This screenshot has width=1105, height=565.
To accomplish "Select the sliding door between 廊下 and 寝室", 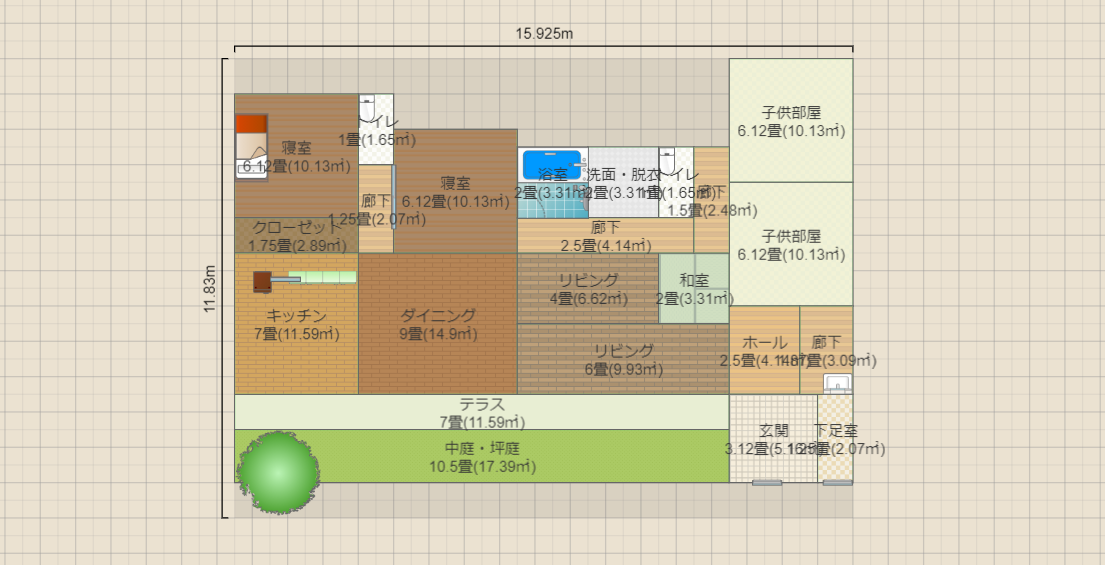I will pyautogui.click(x=393, y=197).
